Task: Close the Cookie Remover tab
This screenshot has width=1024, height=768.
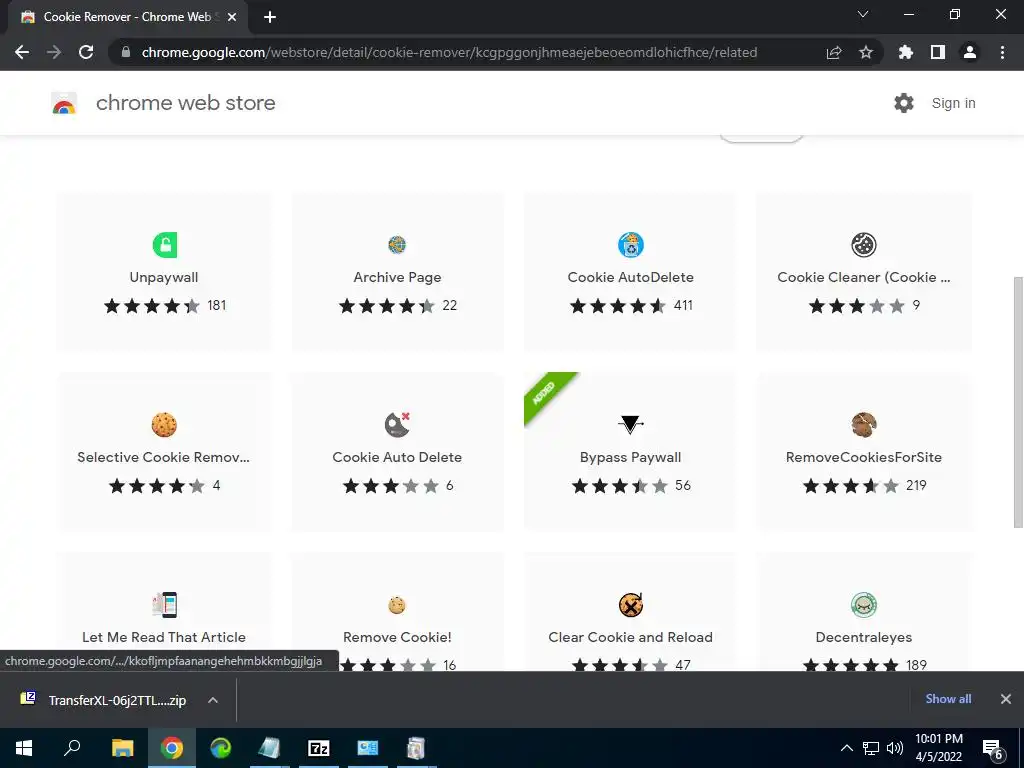Action: [x=232, y=17]
